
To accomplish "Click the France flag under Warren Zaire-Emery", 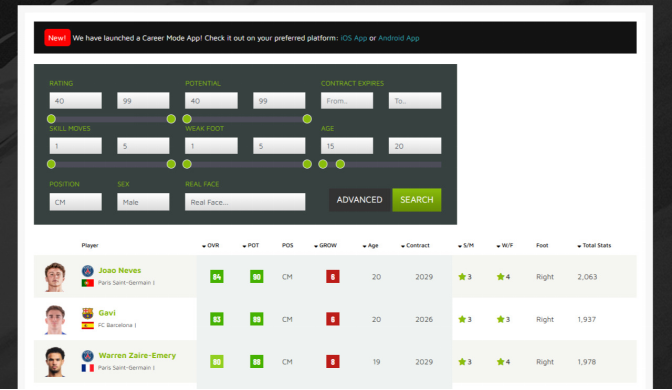I will 87,368.
